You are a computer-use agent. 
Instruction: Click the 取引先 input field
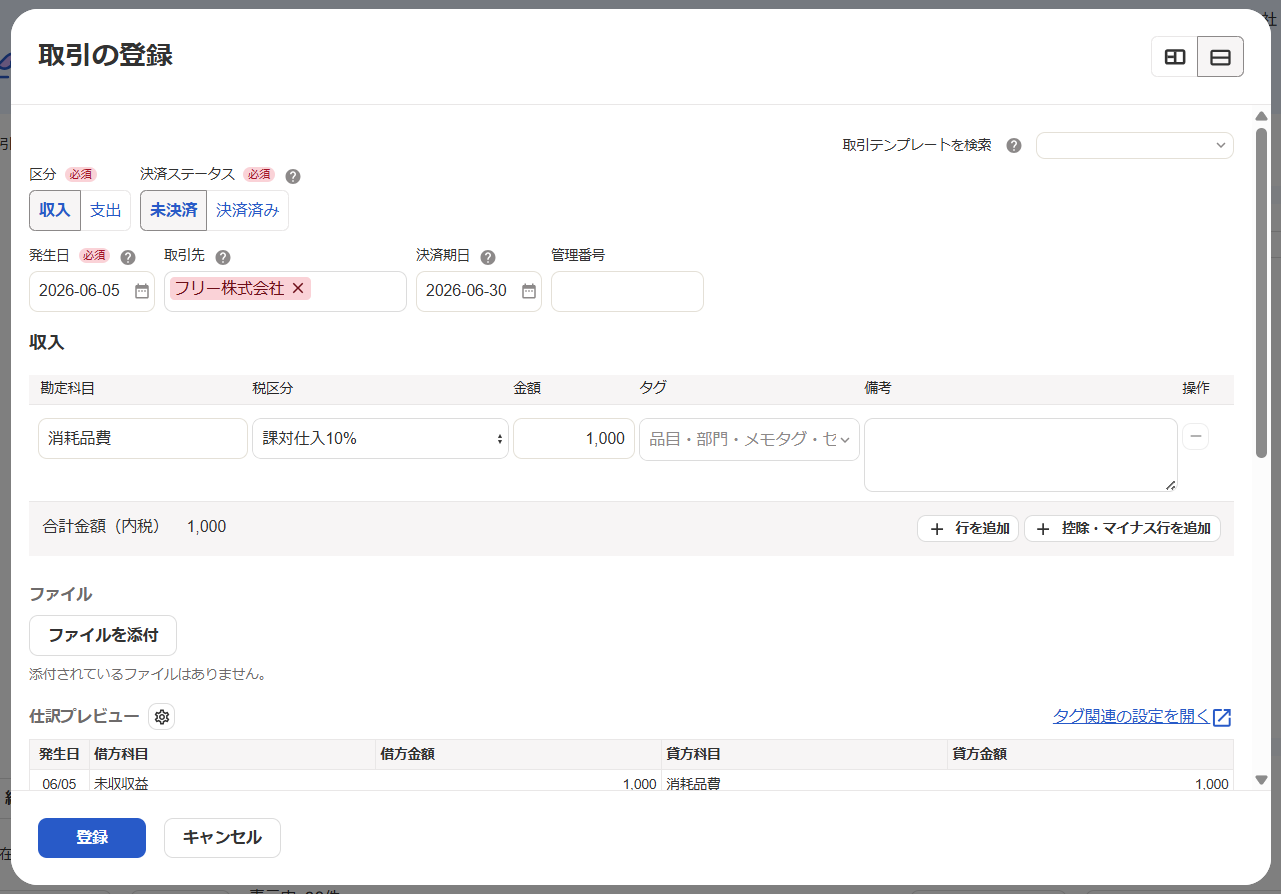pyautogui.click(x=285, y=291)
